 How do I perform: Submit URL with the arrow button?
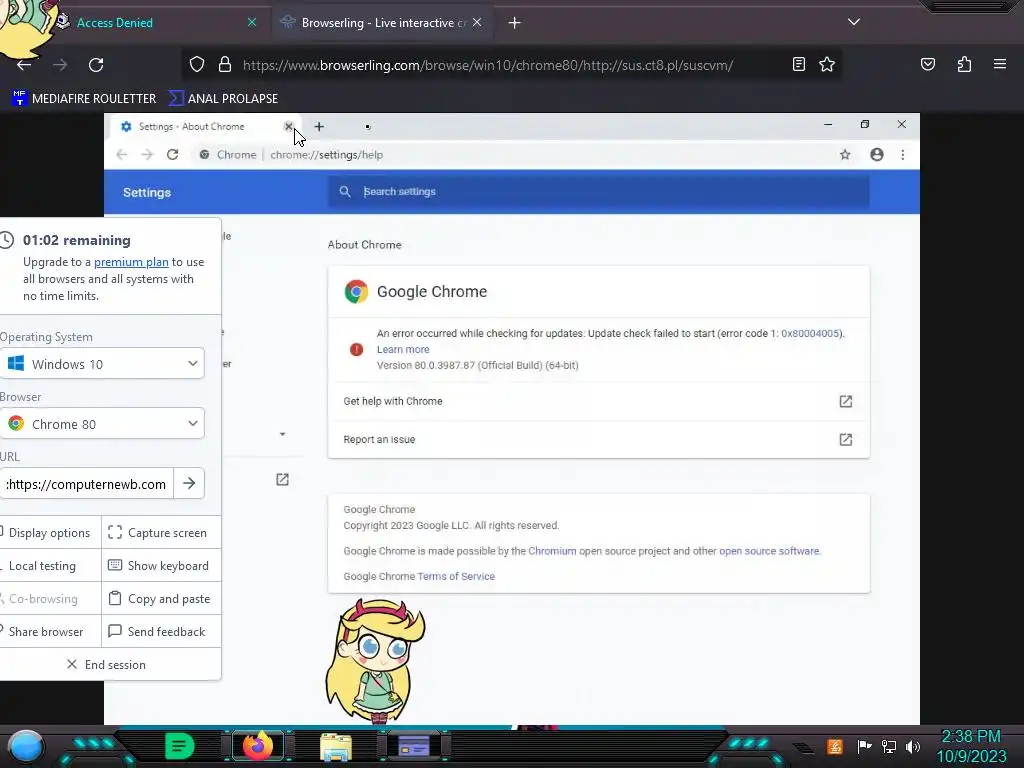click(x=189, y=484)
